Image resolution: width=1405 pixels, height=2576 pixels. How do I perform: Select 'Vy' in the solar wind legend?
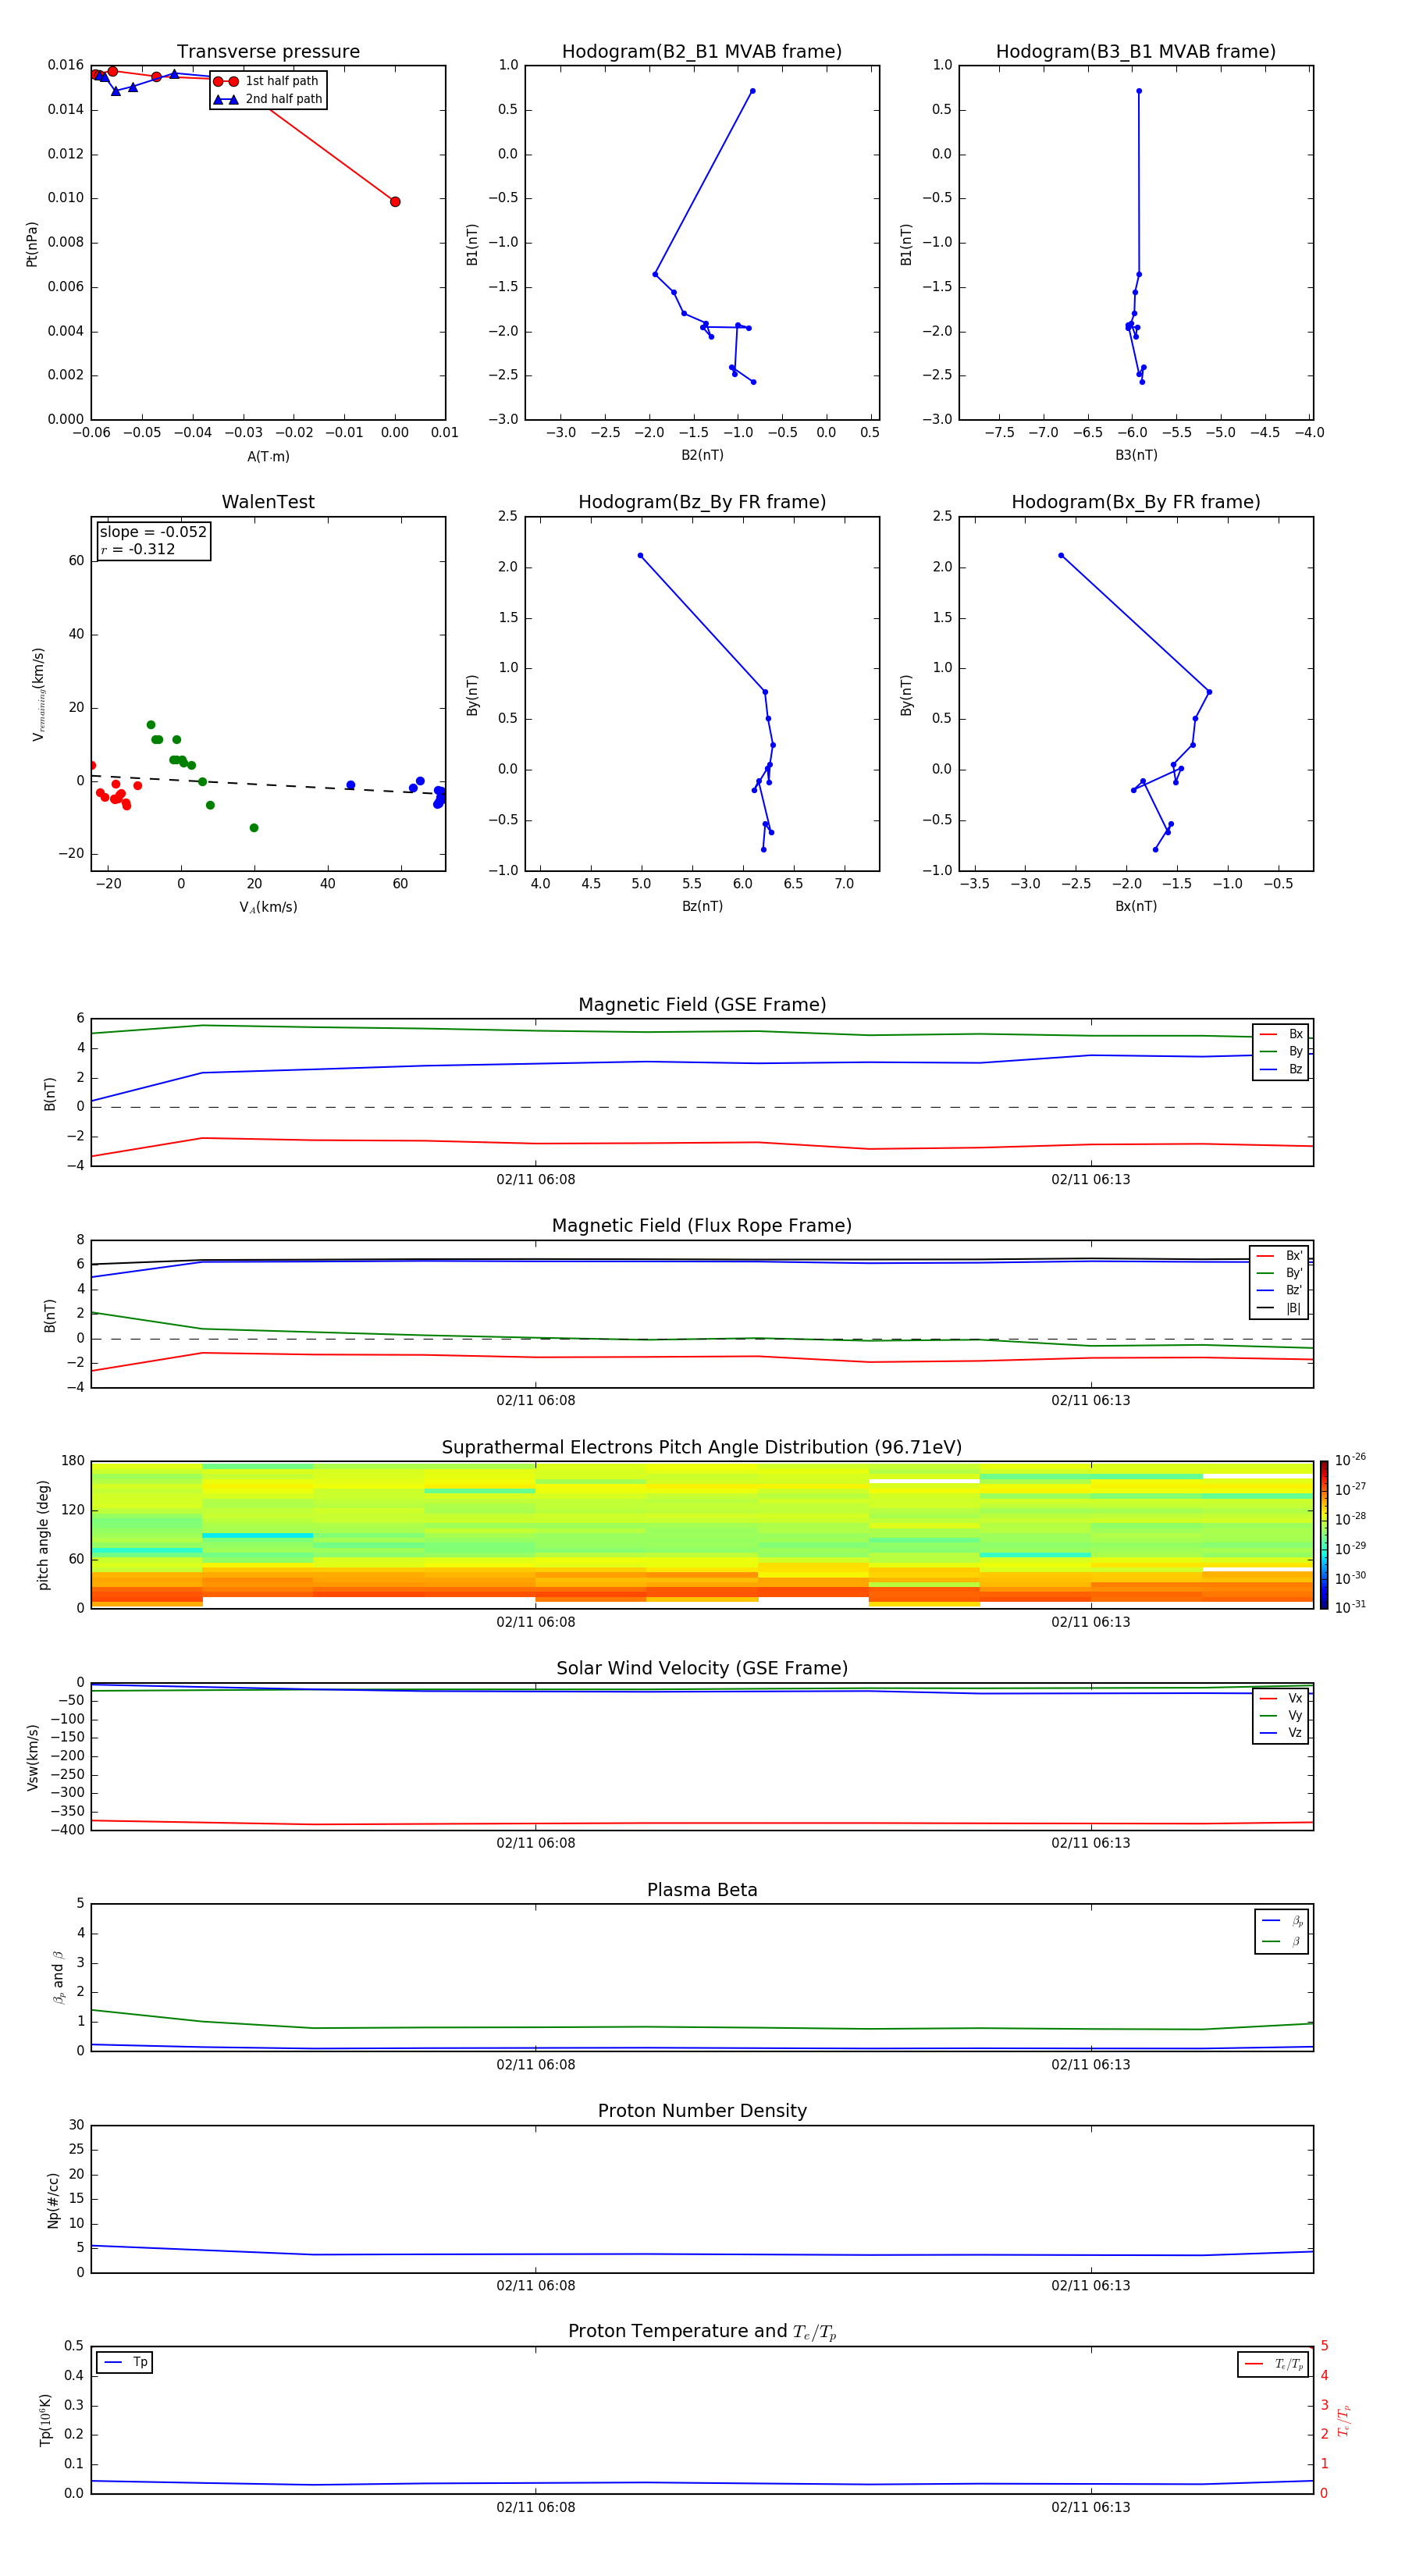click(1281, 1716)
